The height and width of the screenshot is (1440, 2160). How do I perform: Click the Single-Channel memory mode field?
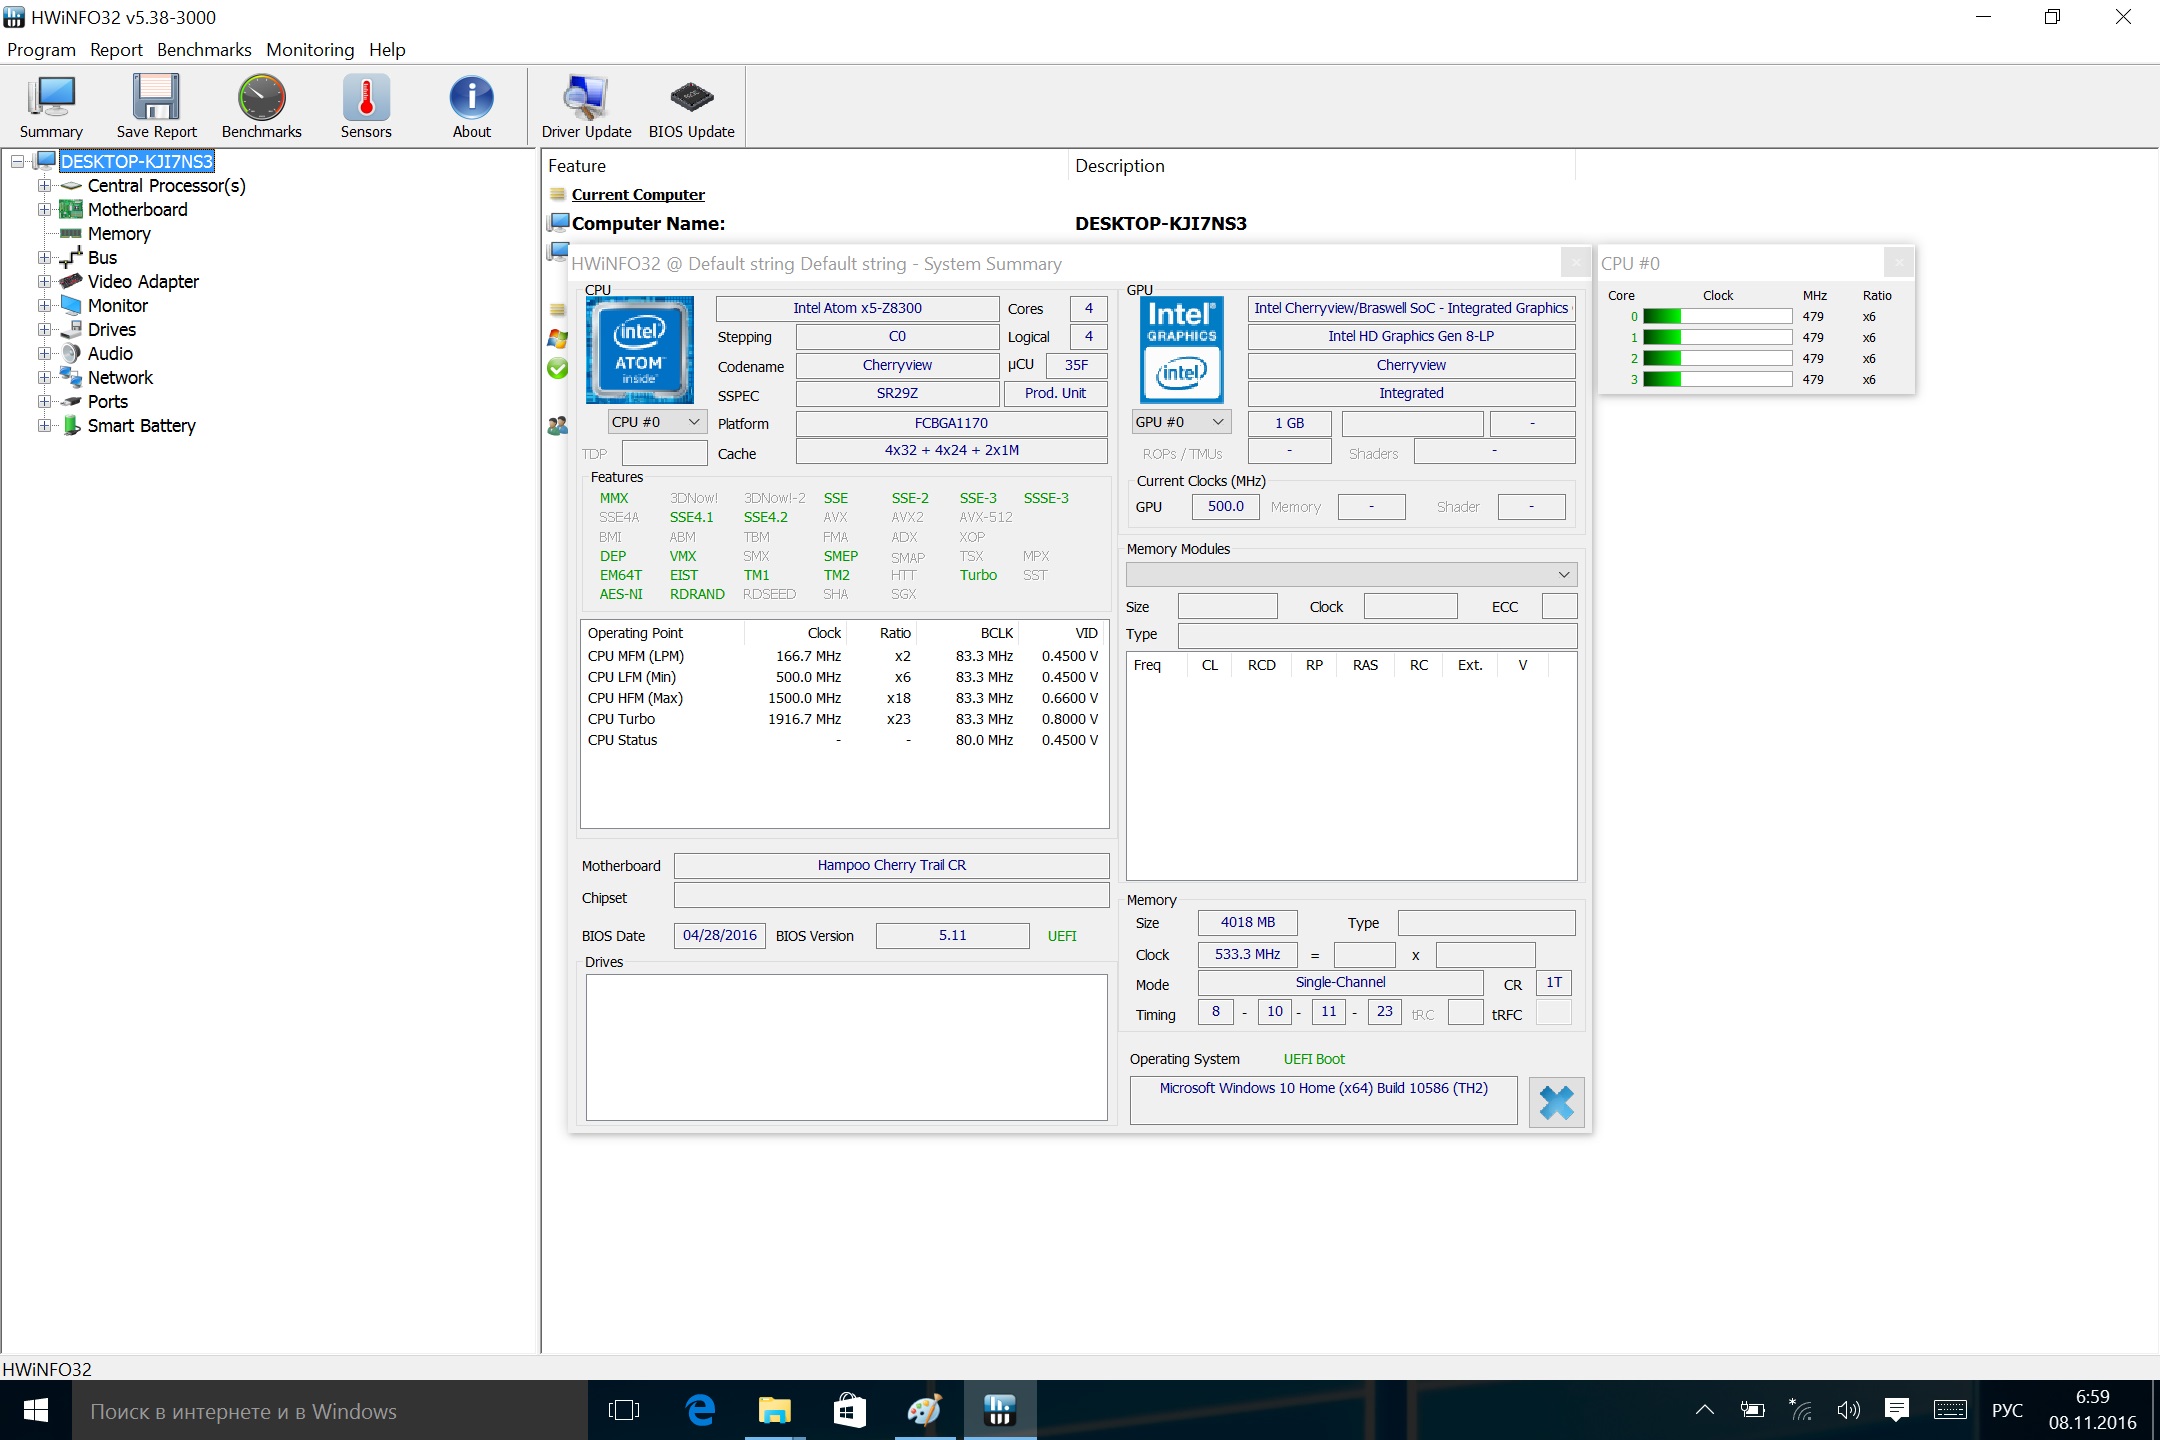pyautogui.click(x=1340, y=982)
